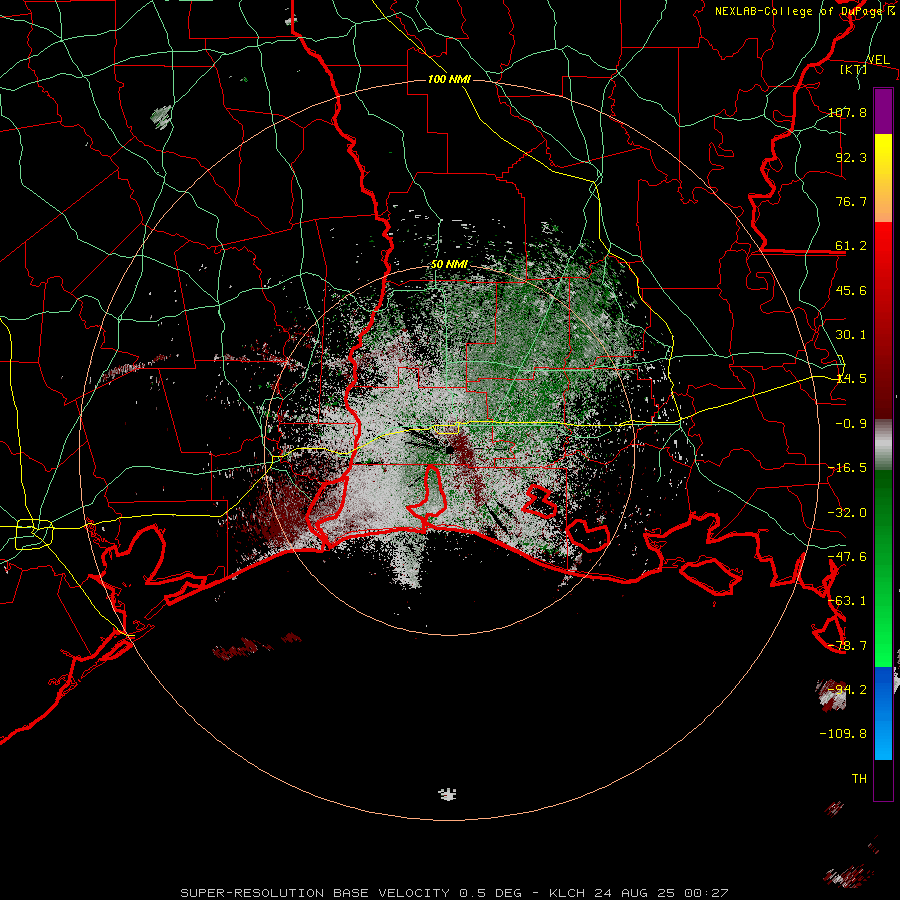Pick the yellow-orange segment of the color bar
Viewport: 900px width, 900px height.
coord(883,178)
